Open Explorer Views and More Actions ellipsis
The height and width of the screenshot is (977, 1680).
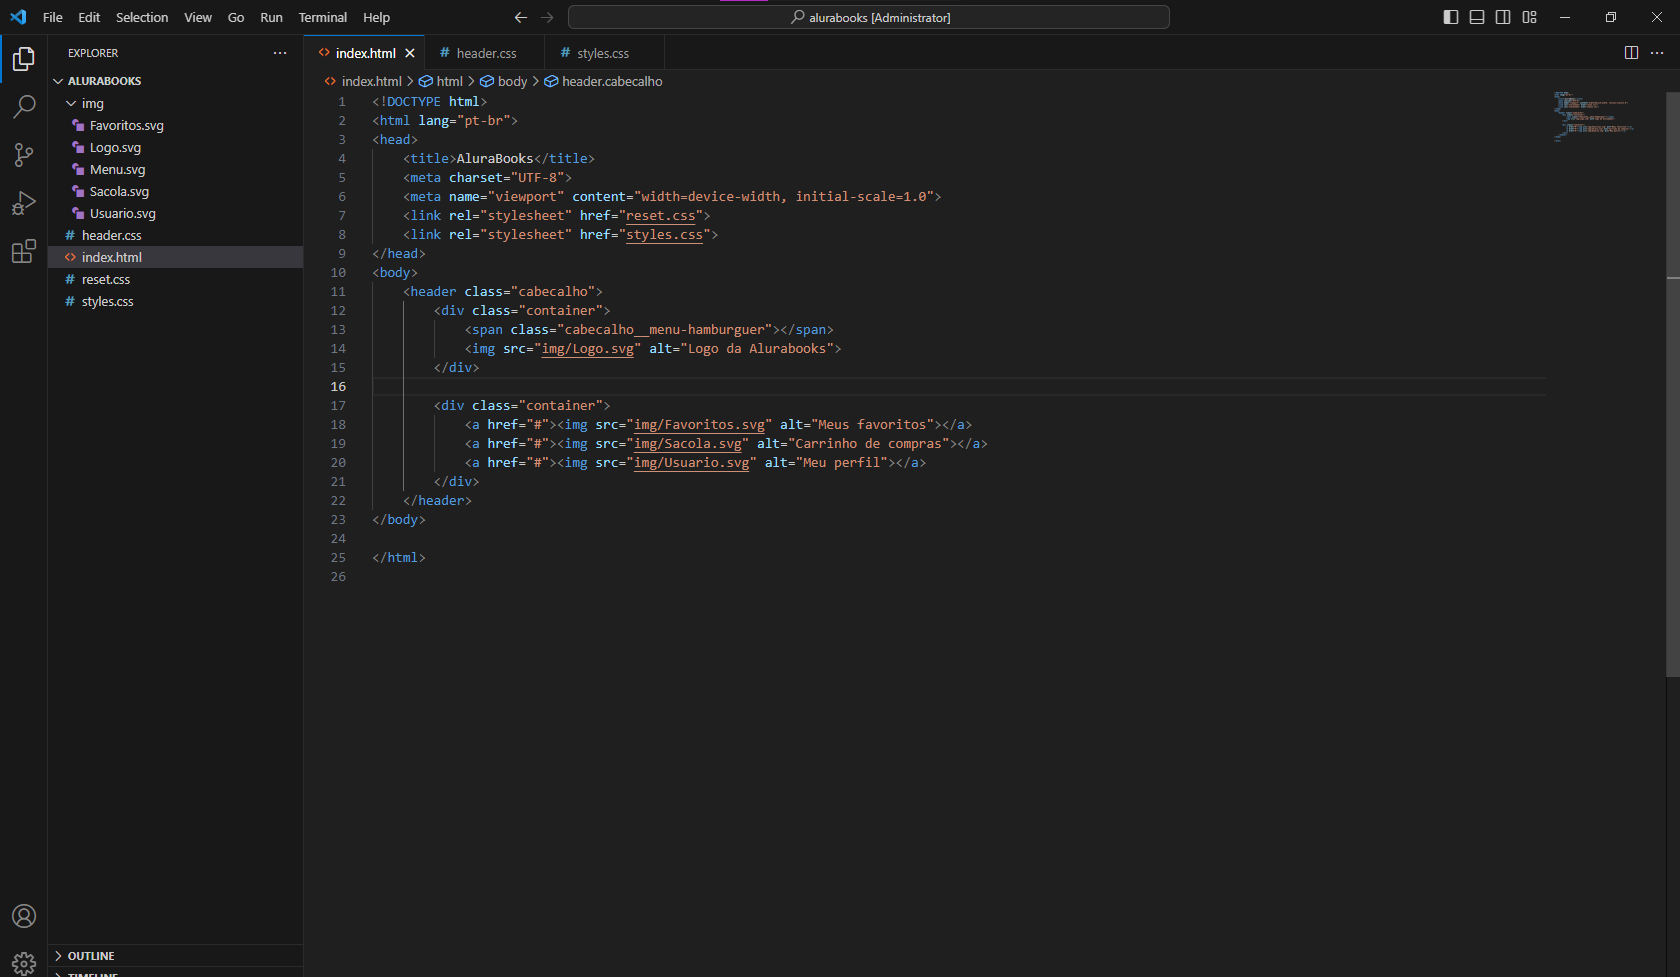click(280, 53)
